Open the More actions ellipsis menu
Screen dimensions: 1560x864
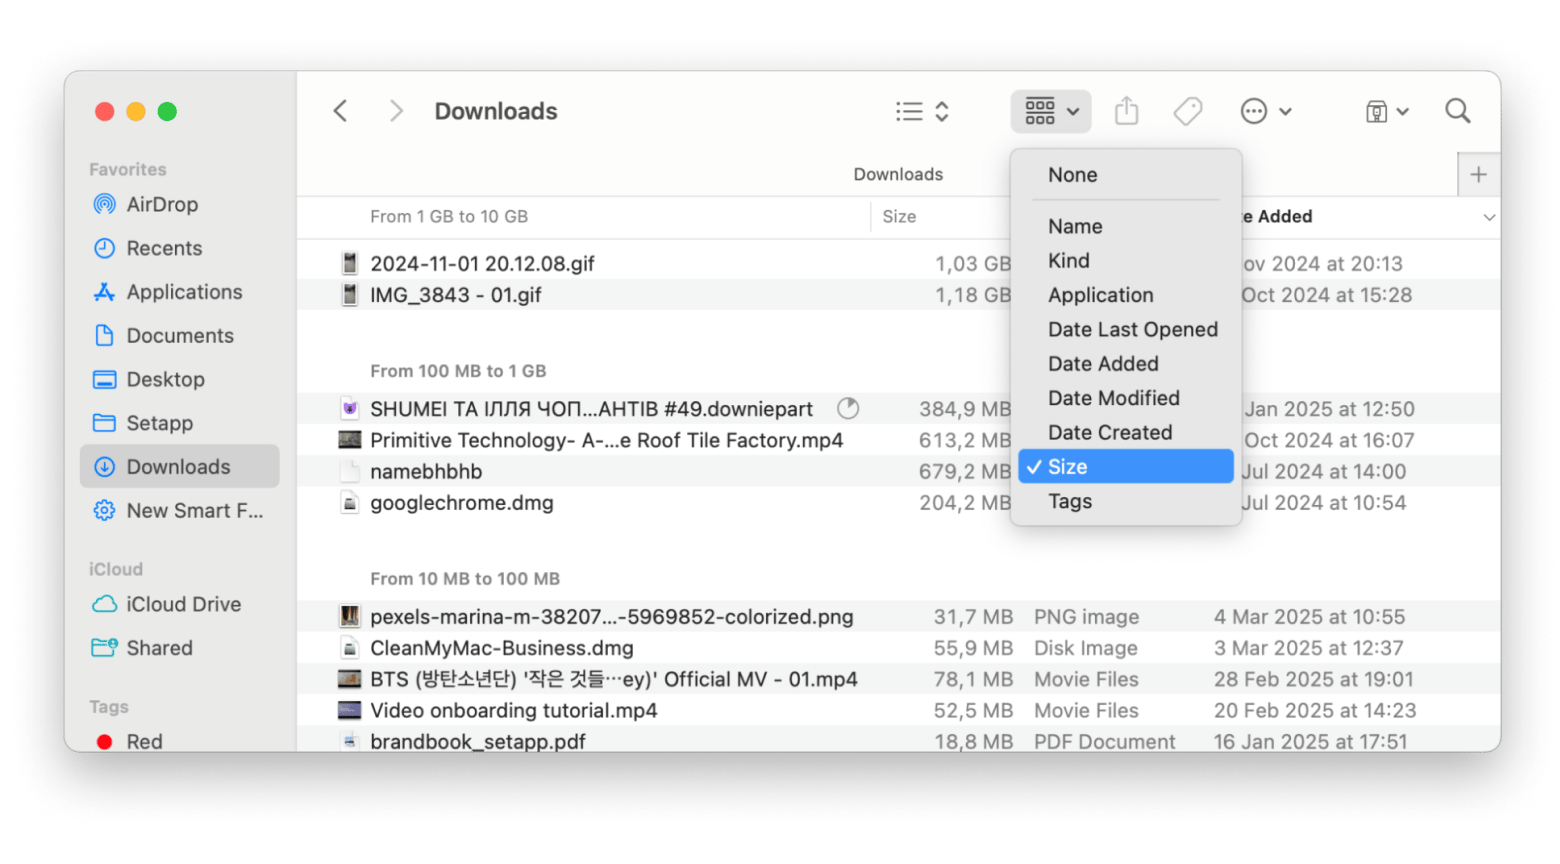coord(1266,111)
